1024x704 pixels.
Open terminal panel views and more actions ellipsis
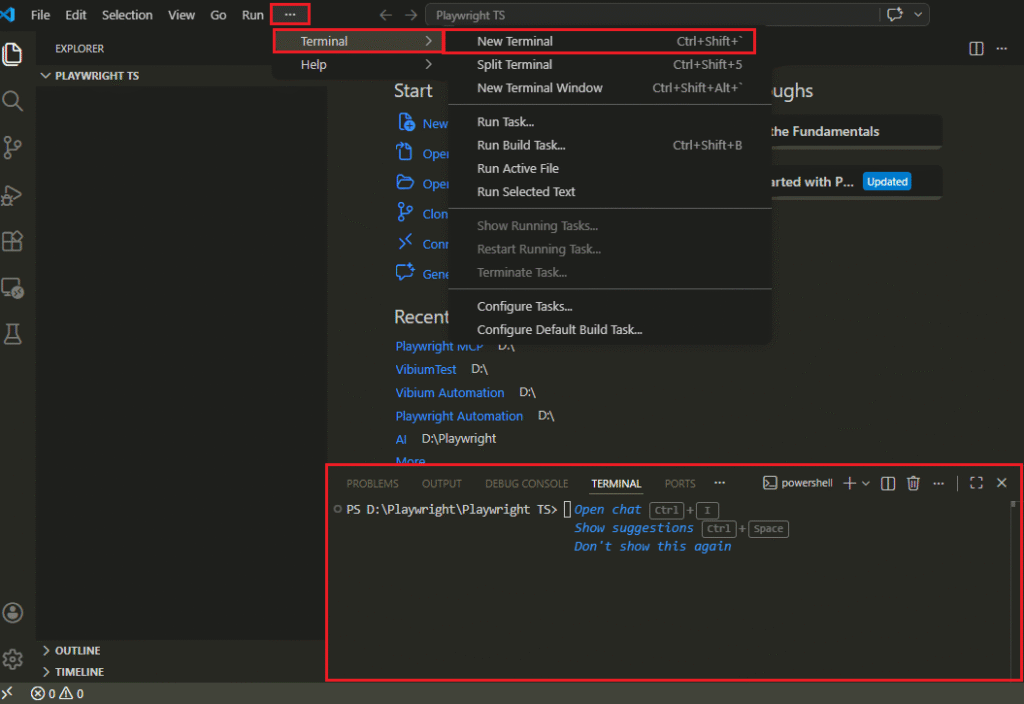pyautogui.click(x=938, y=483)
